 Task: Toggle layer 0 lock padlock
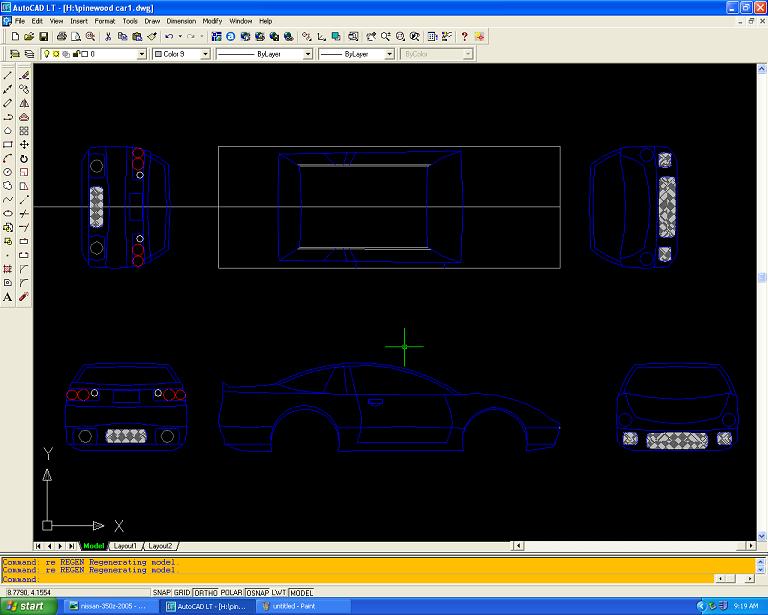pyautogui.click(x=76, y=54)
